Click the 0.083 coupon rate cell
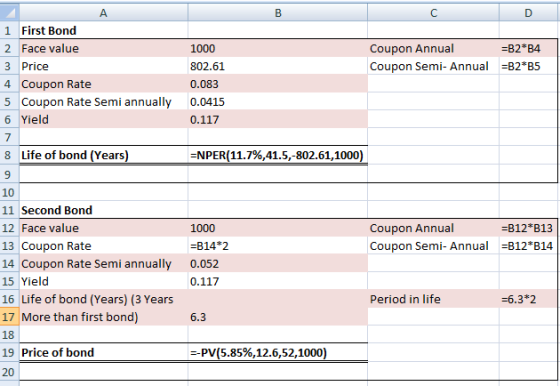 coord(278,84)
